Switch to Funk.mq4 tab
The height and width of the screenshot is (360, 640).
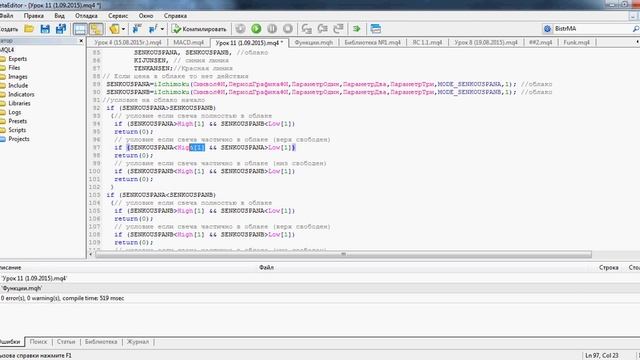point(577,42)
